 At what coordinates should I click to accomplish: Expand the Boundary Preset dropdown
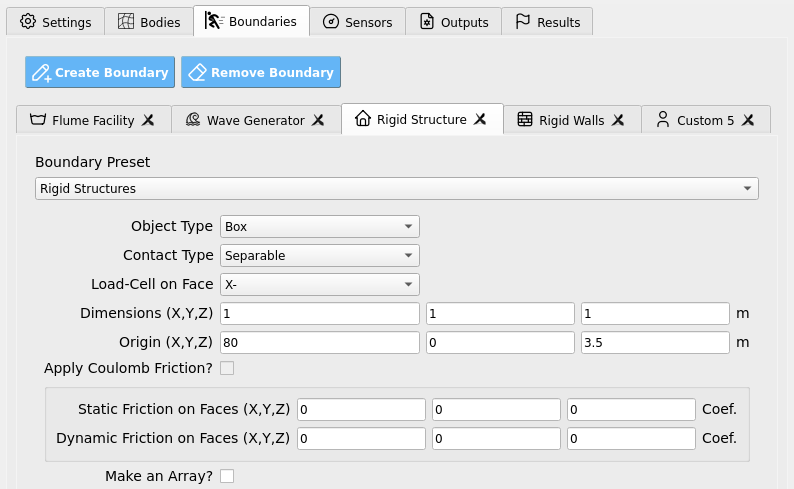tap(396, 188)
